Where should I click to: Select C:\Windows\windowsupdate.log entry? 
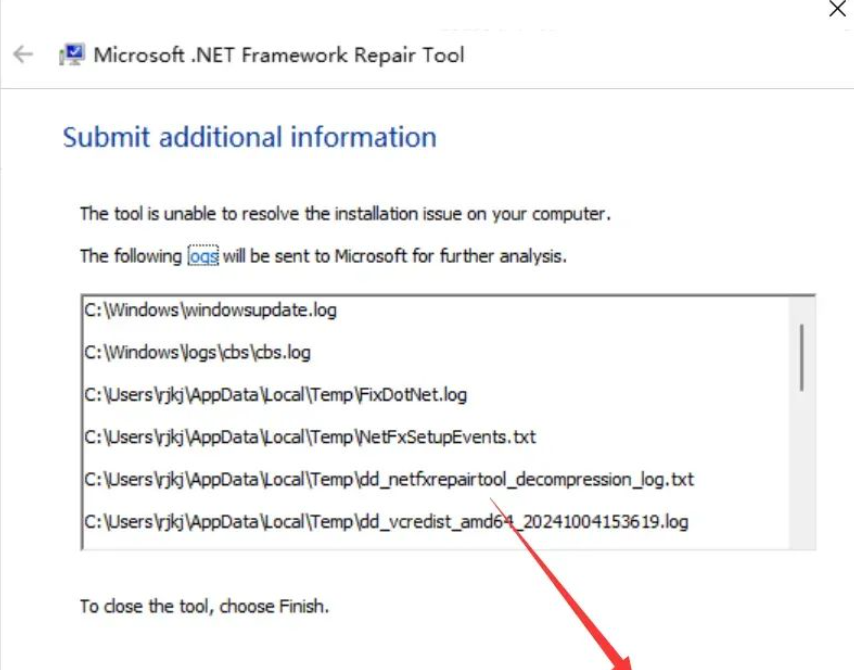(209, 311)
